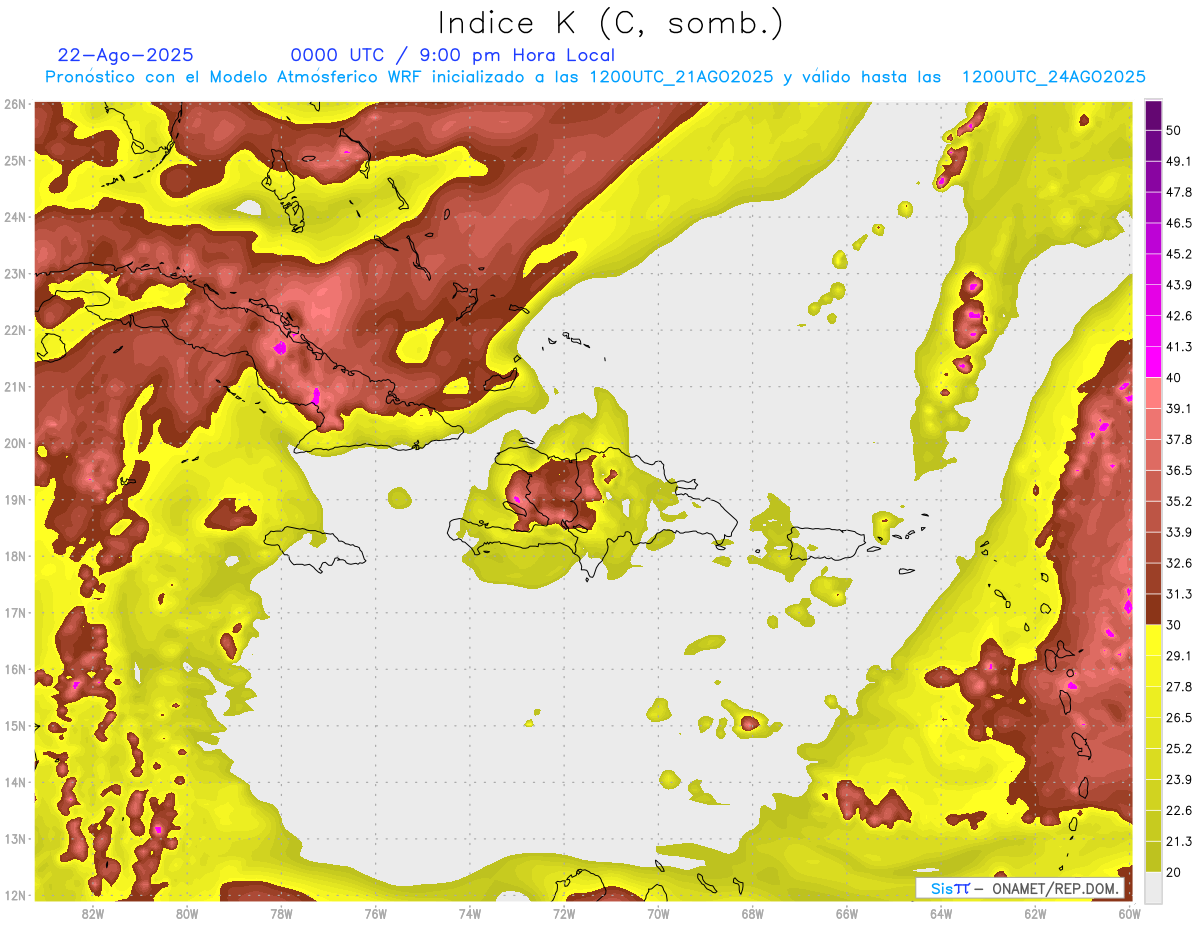Click the latitude label "13N"

click(x=15, y=838)
